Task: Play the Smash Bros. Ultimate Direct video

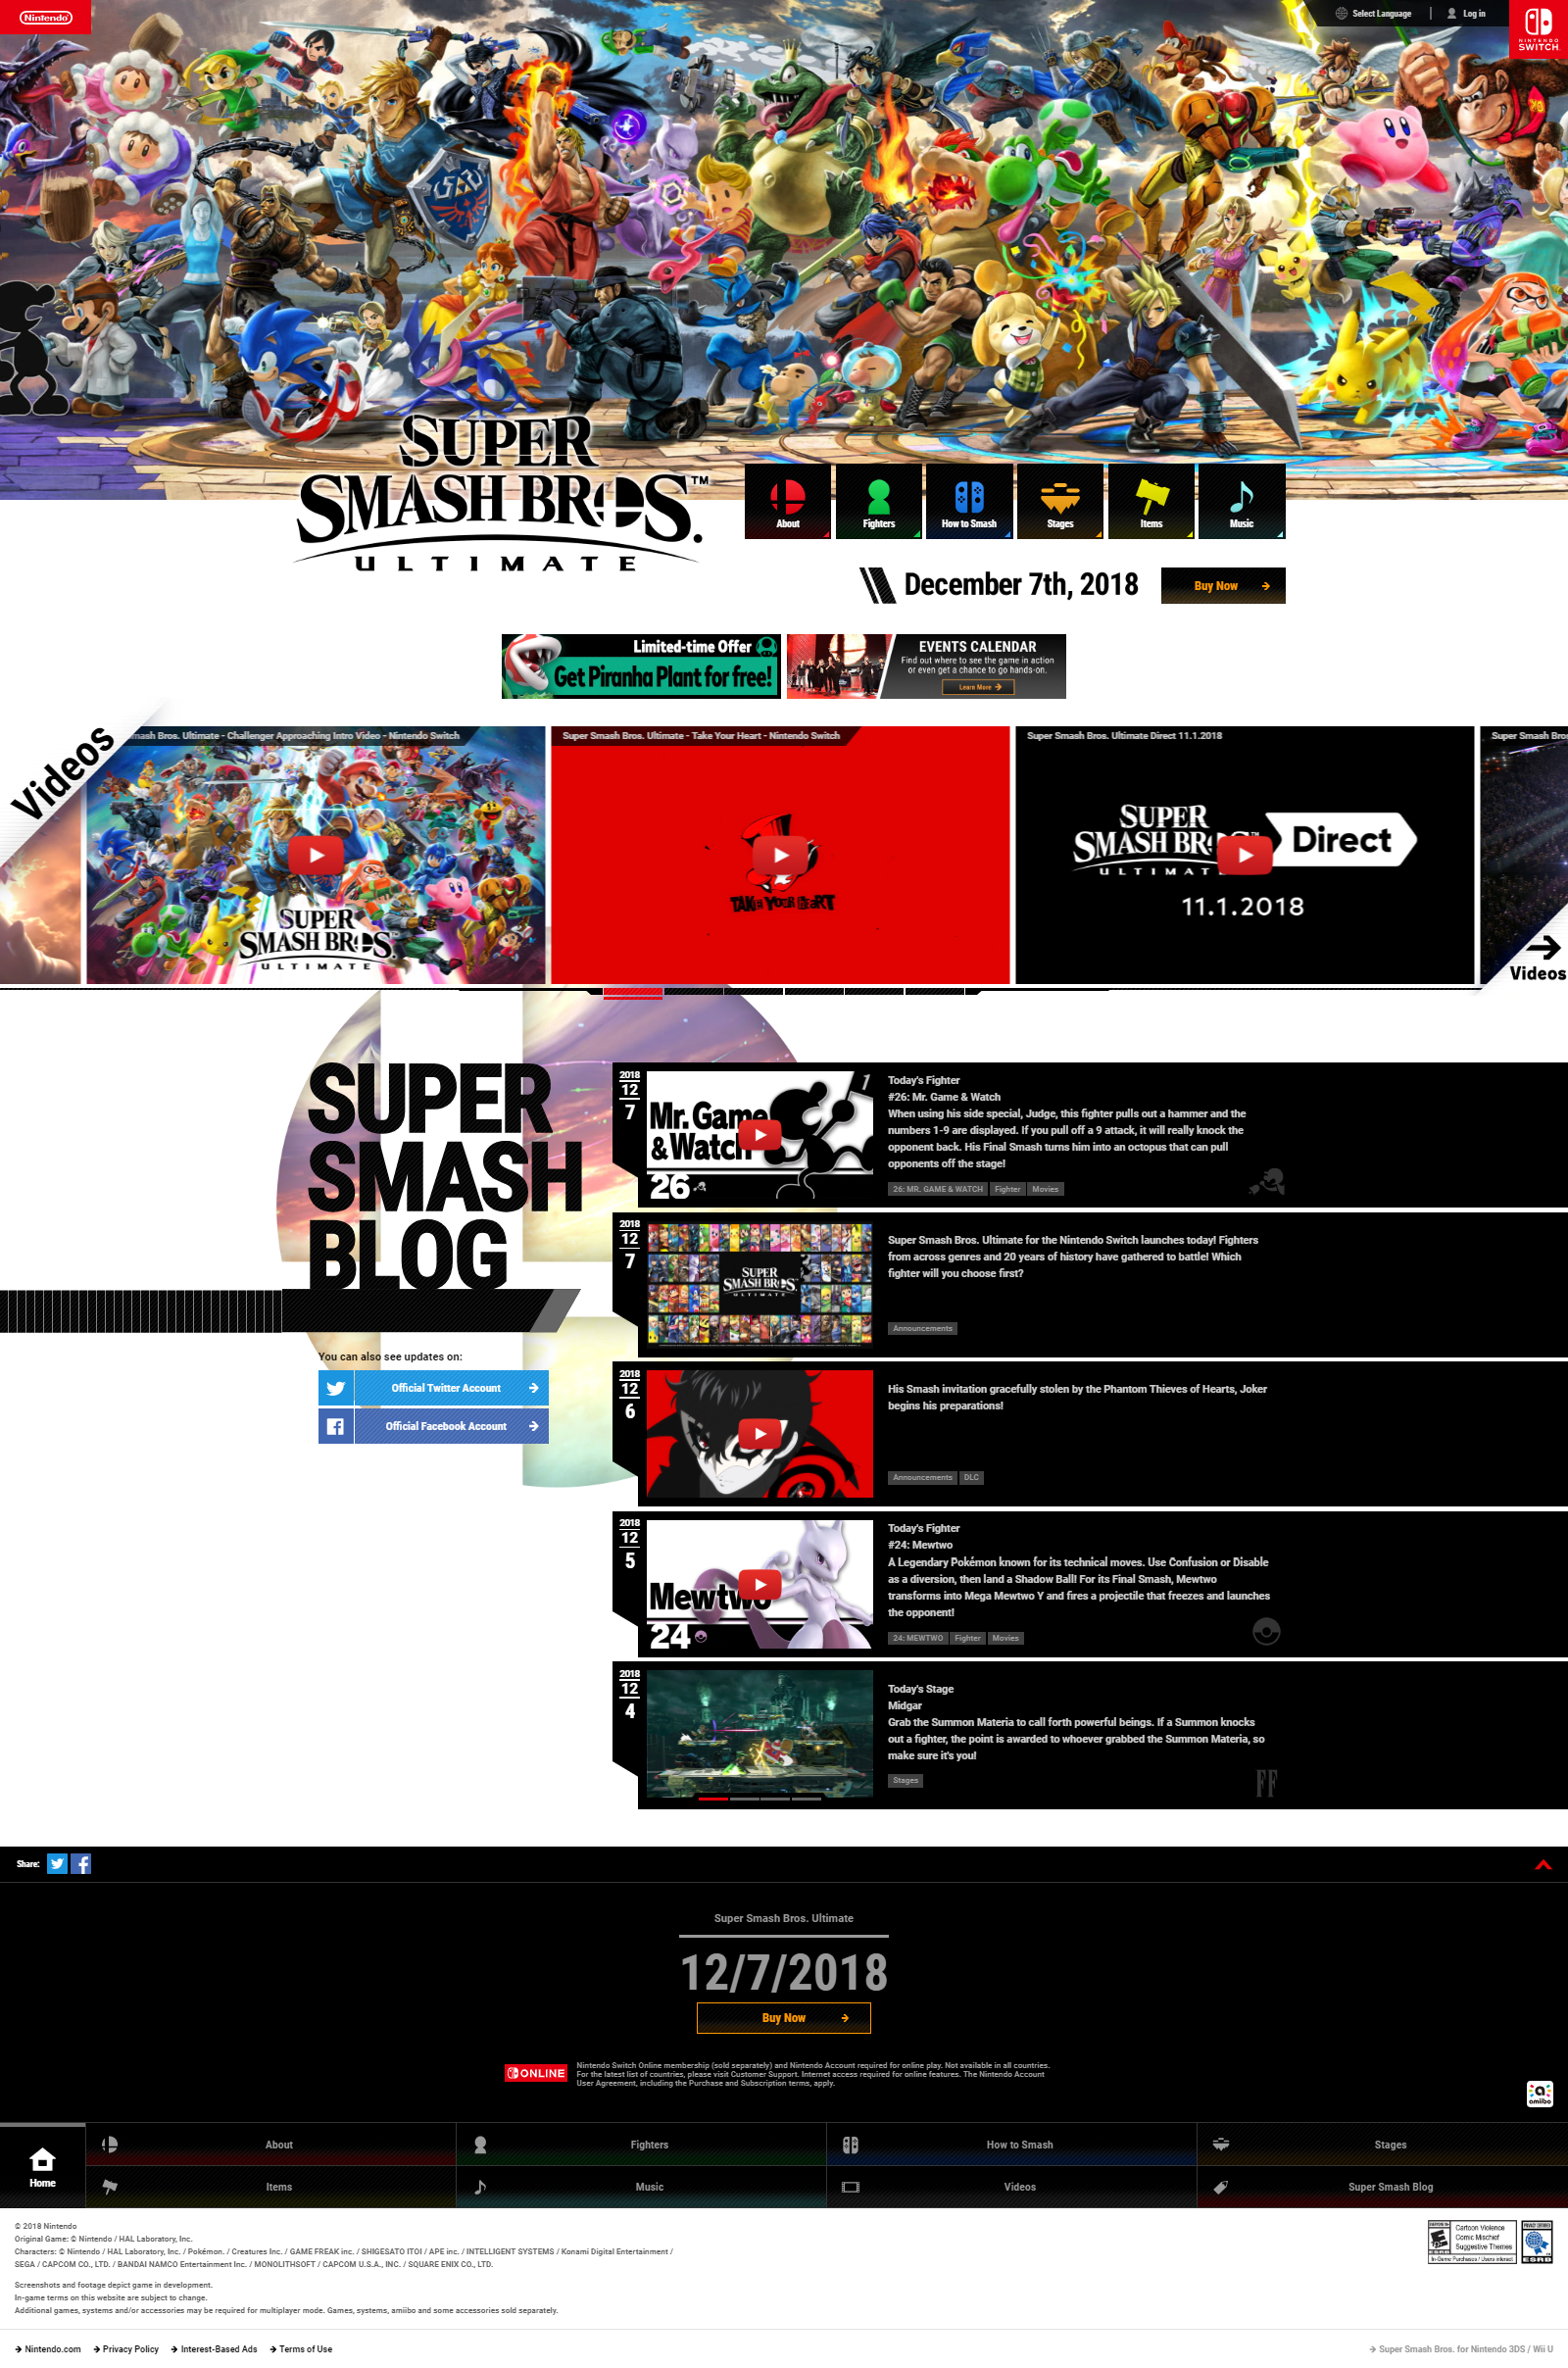Action: point(1244,855)
